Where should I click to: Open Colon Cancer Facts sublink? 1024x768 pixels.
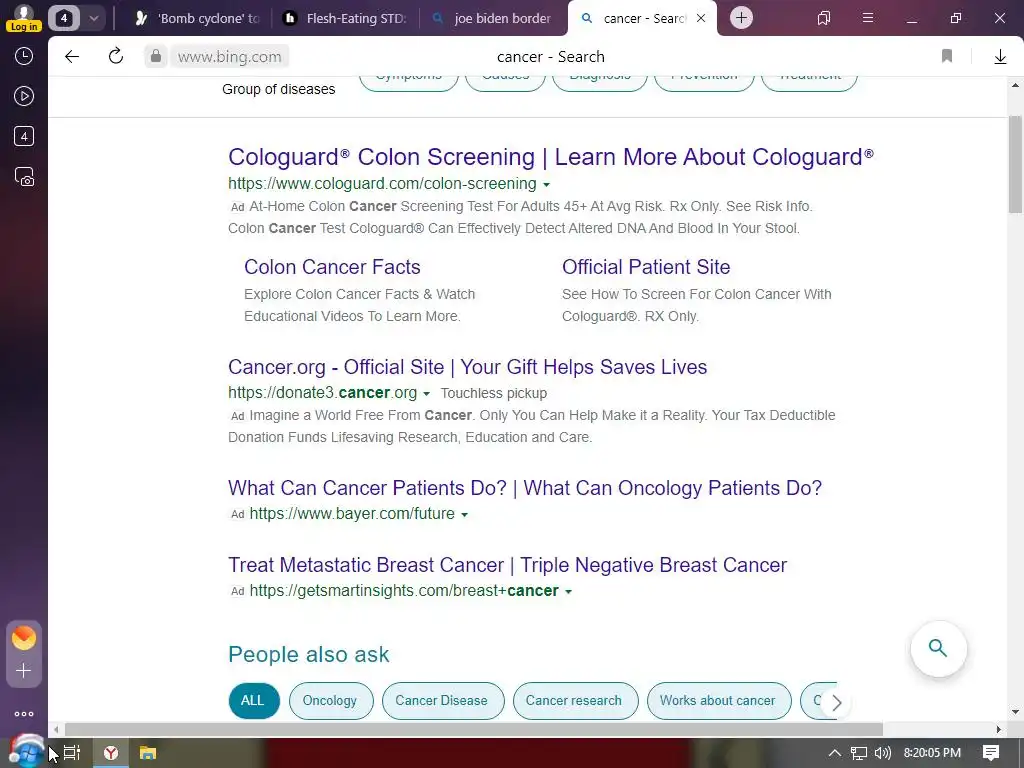point(332,267)
